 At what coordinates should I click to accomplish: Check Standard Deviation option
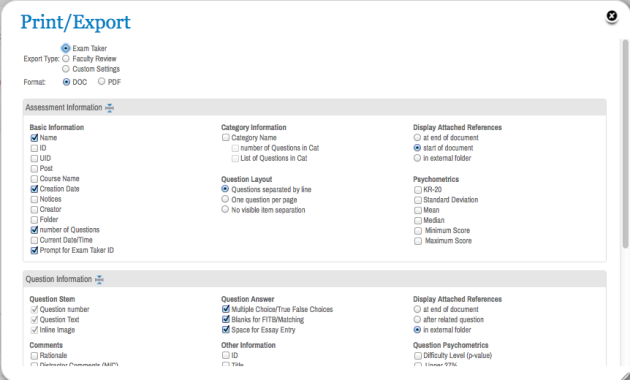point(418,200)
